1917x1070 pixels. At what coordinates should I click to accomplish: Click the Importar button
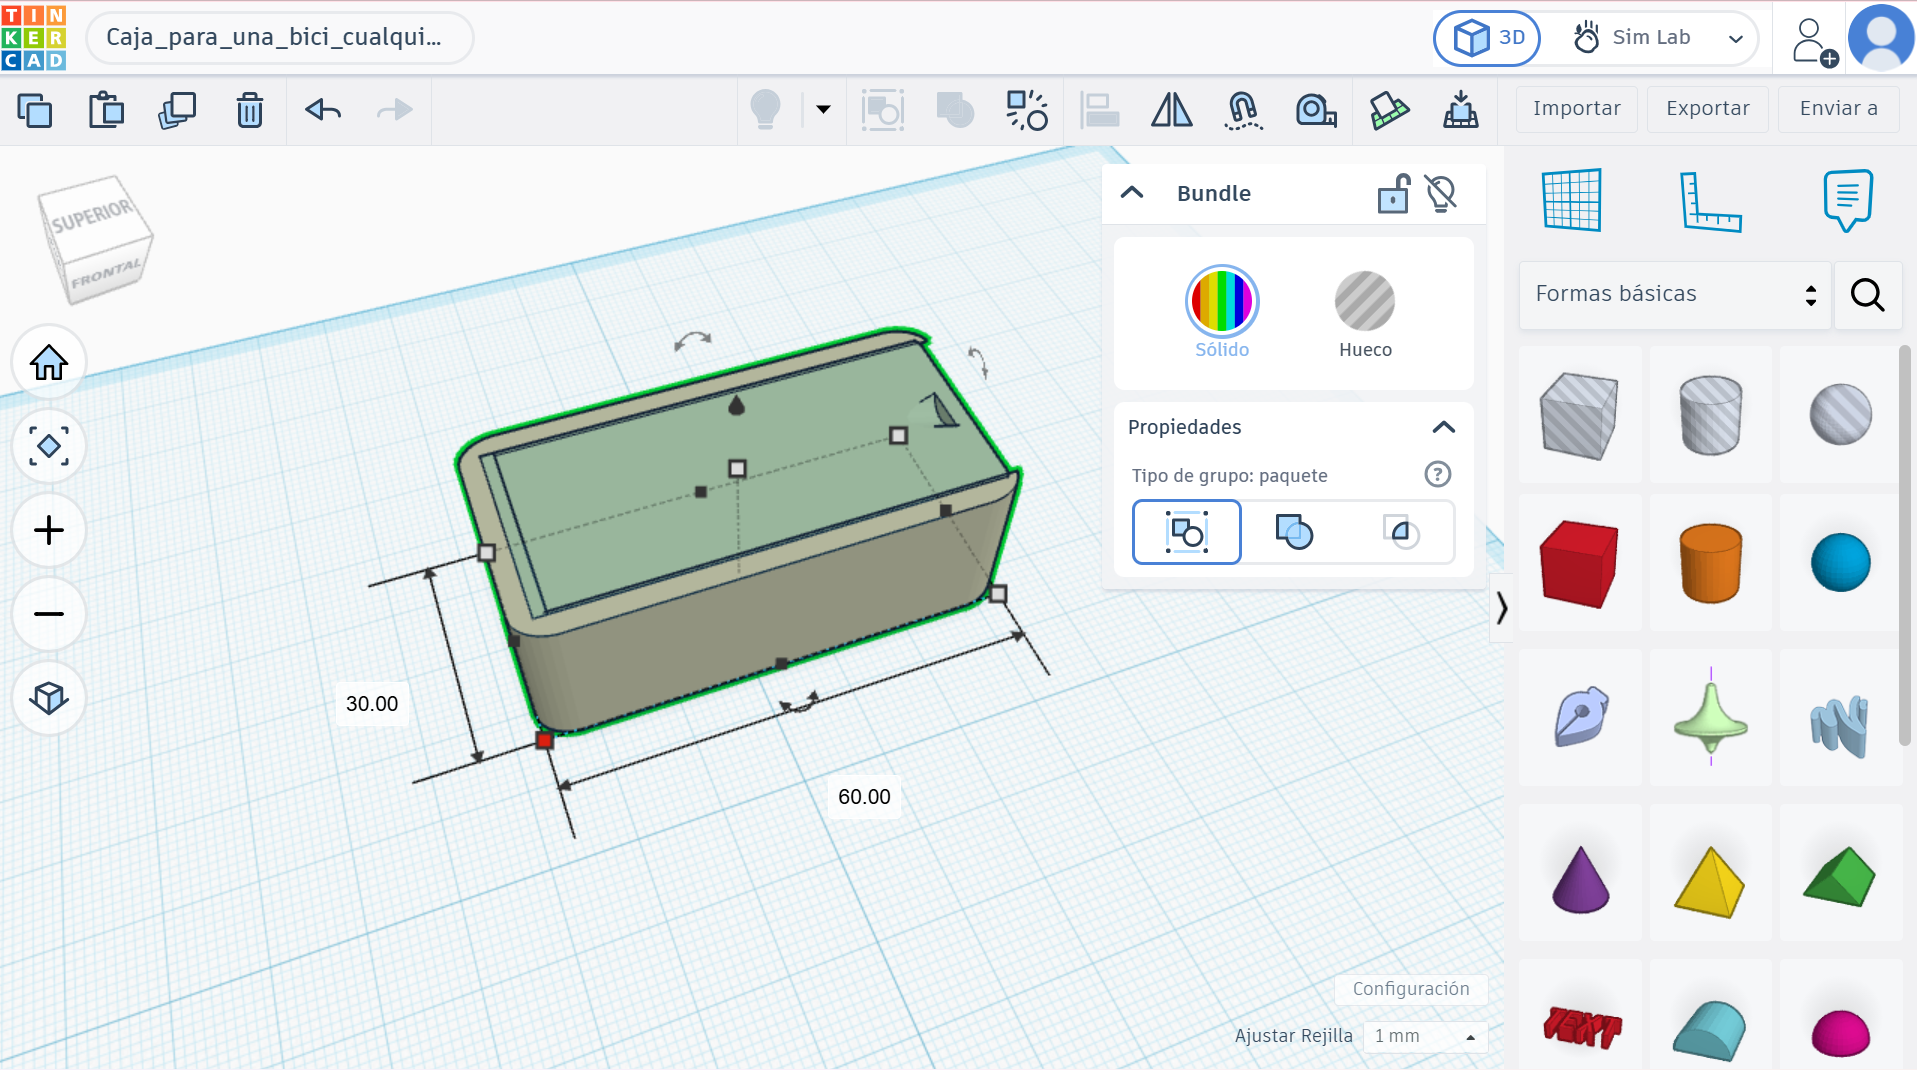(x=1577, y=109)
